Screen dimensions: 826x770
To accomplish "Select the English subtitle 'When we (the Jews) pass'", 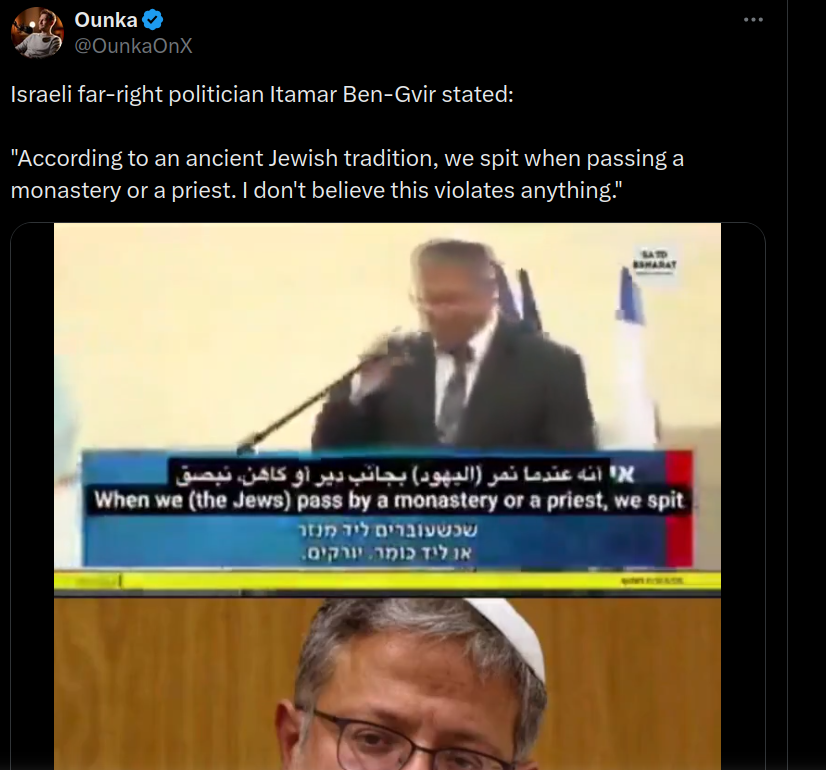I will (x=389, y=500).
